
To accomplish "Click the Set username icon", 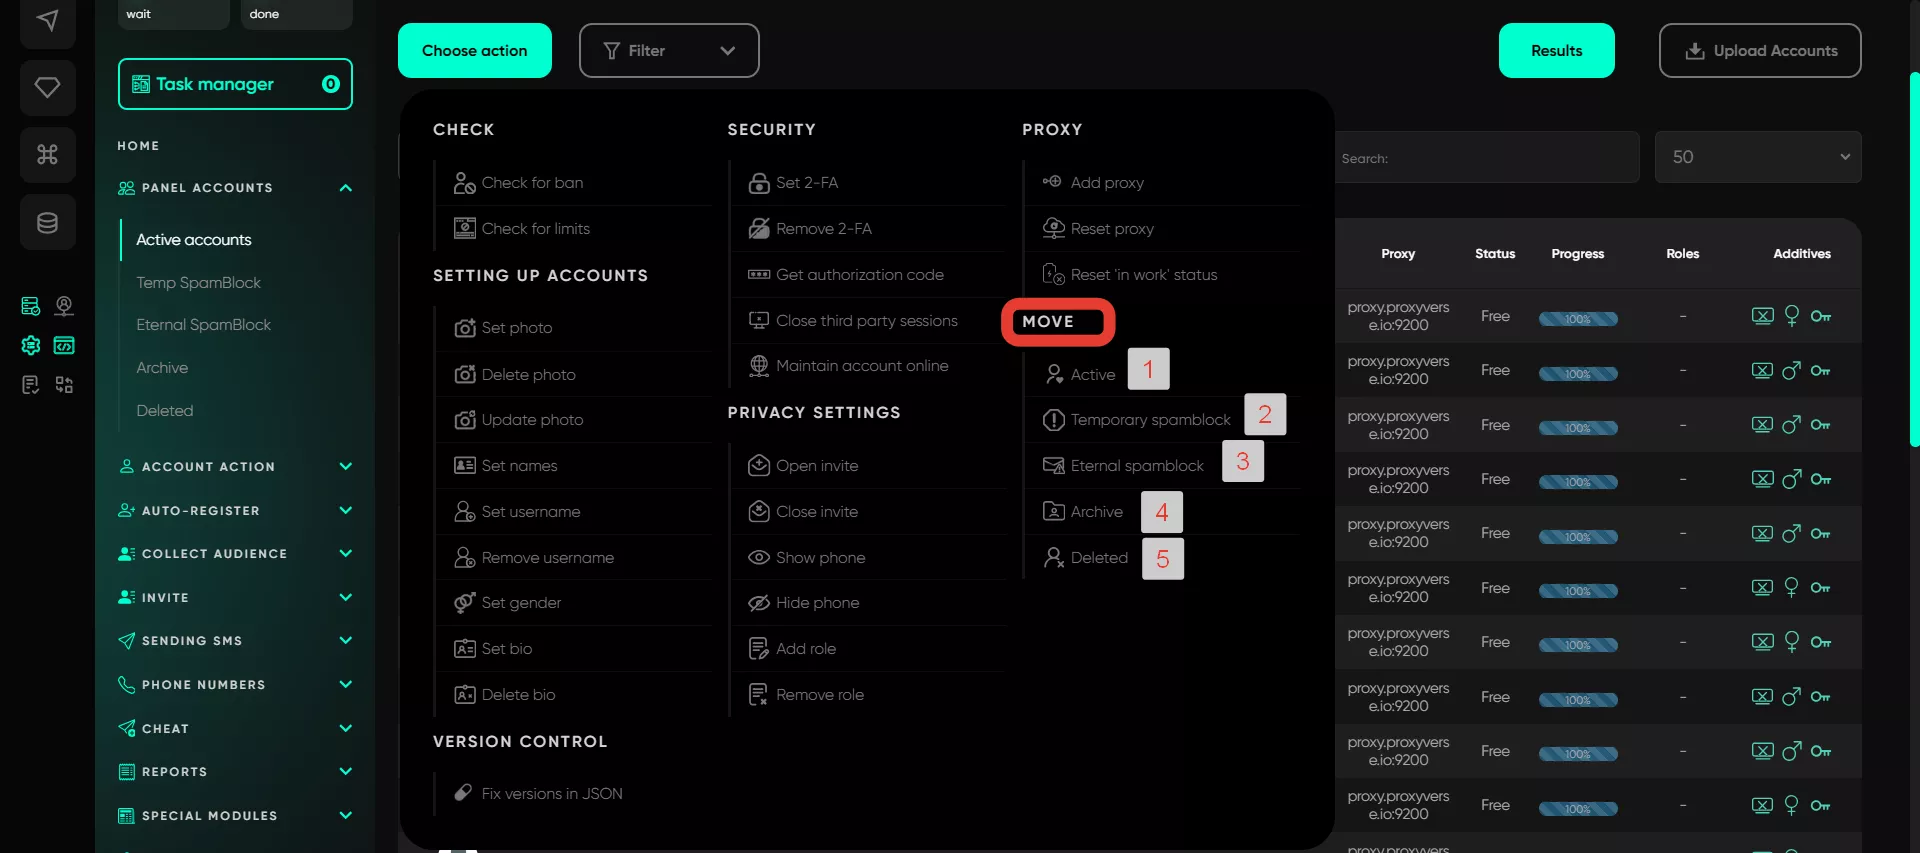I will [x=465, y=511].
